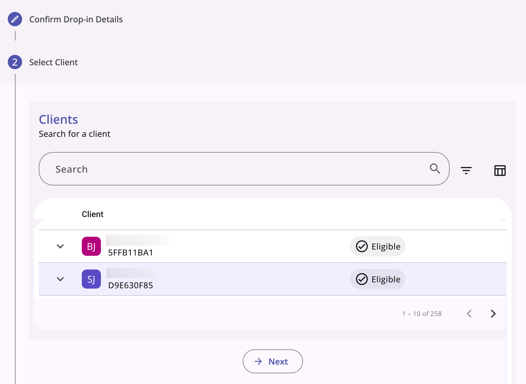Click the step 2 circle icon

point(15,62)
